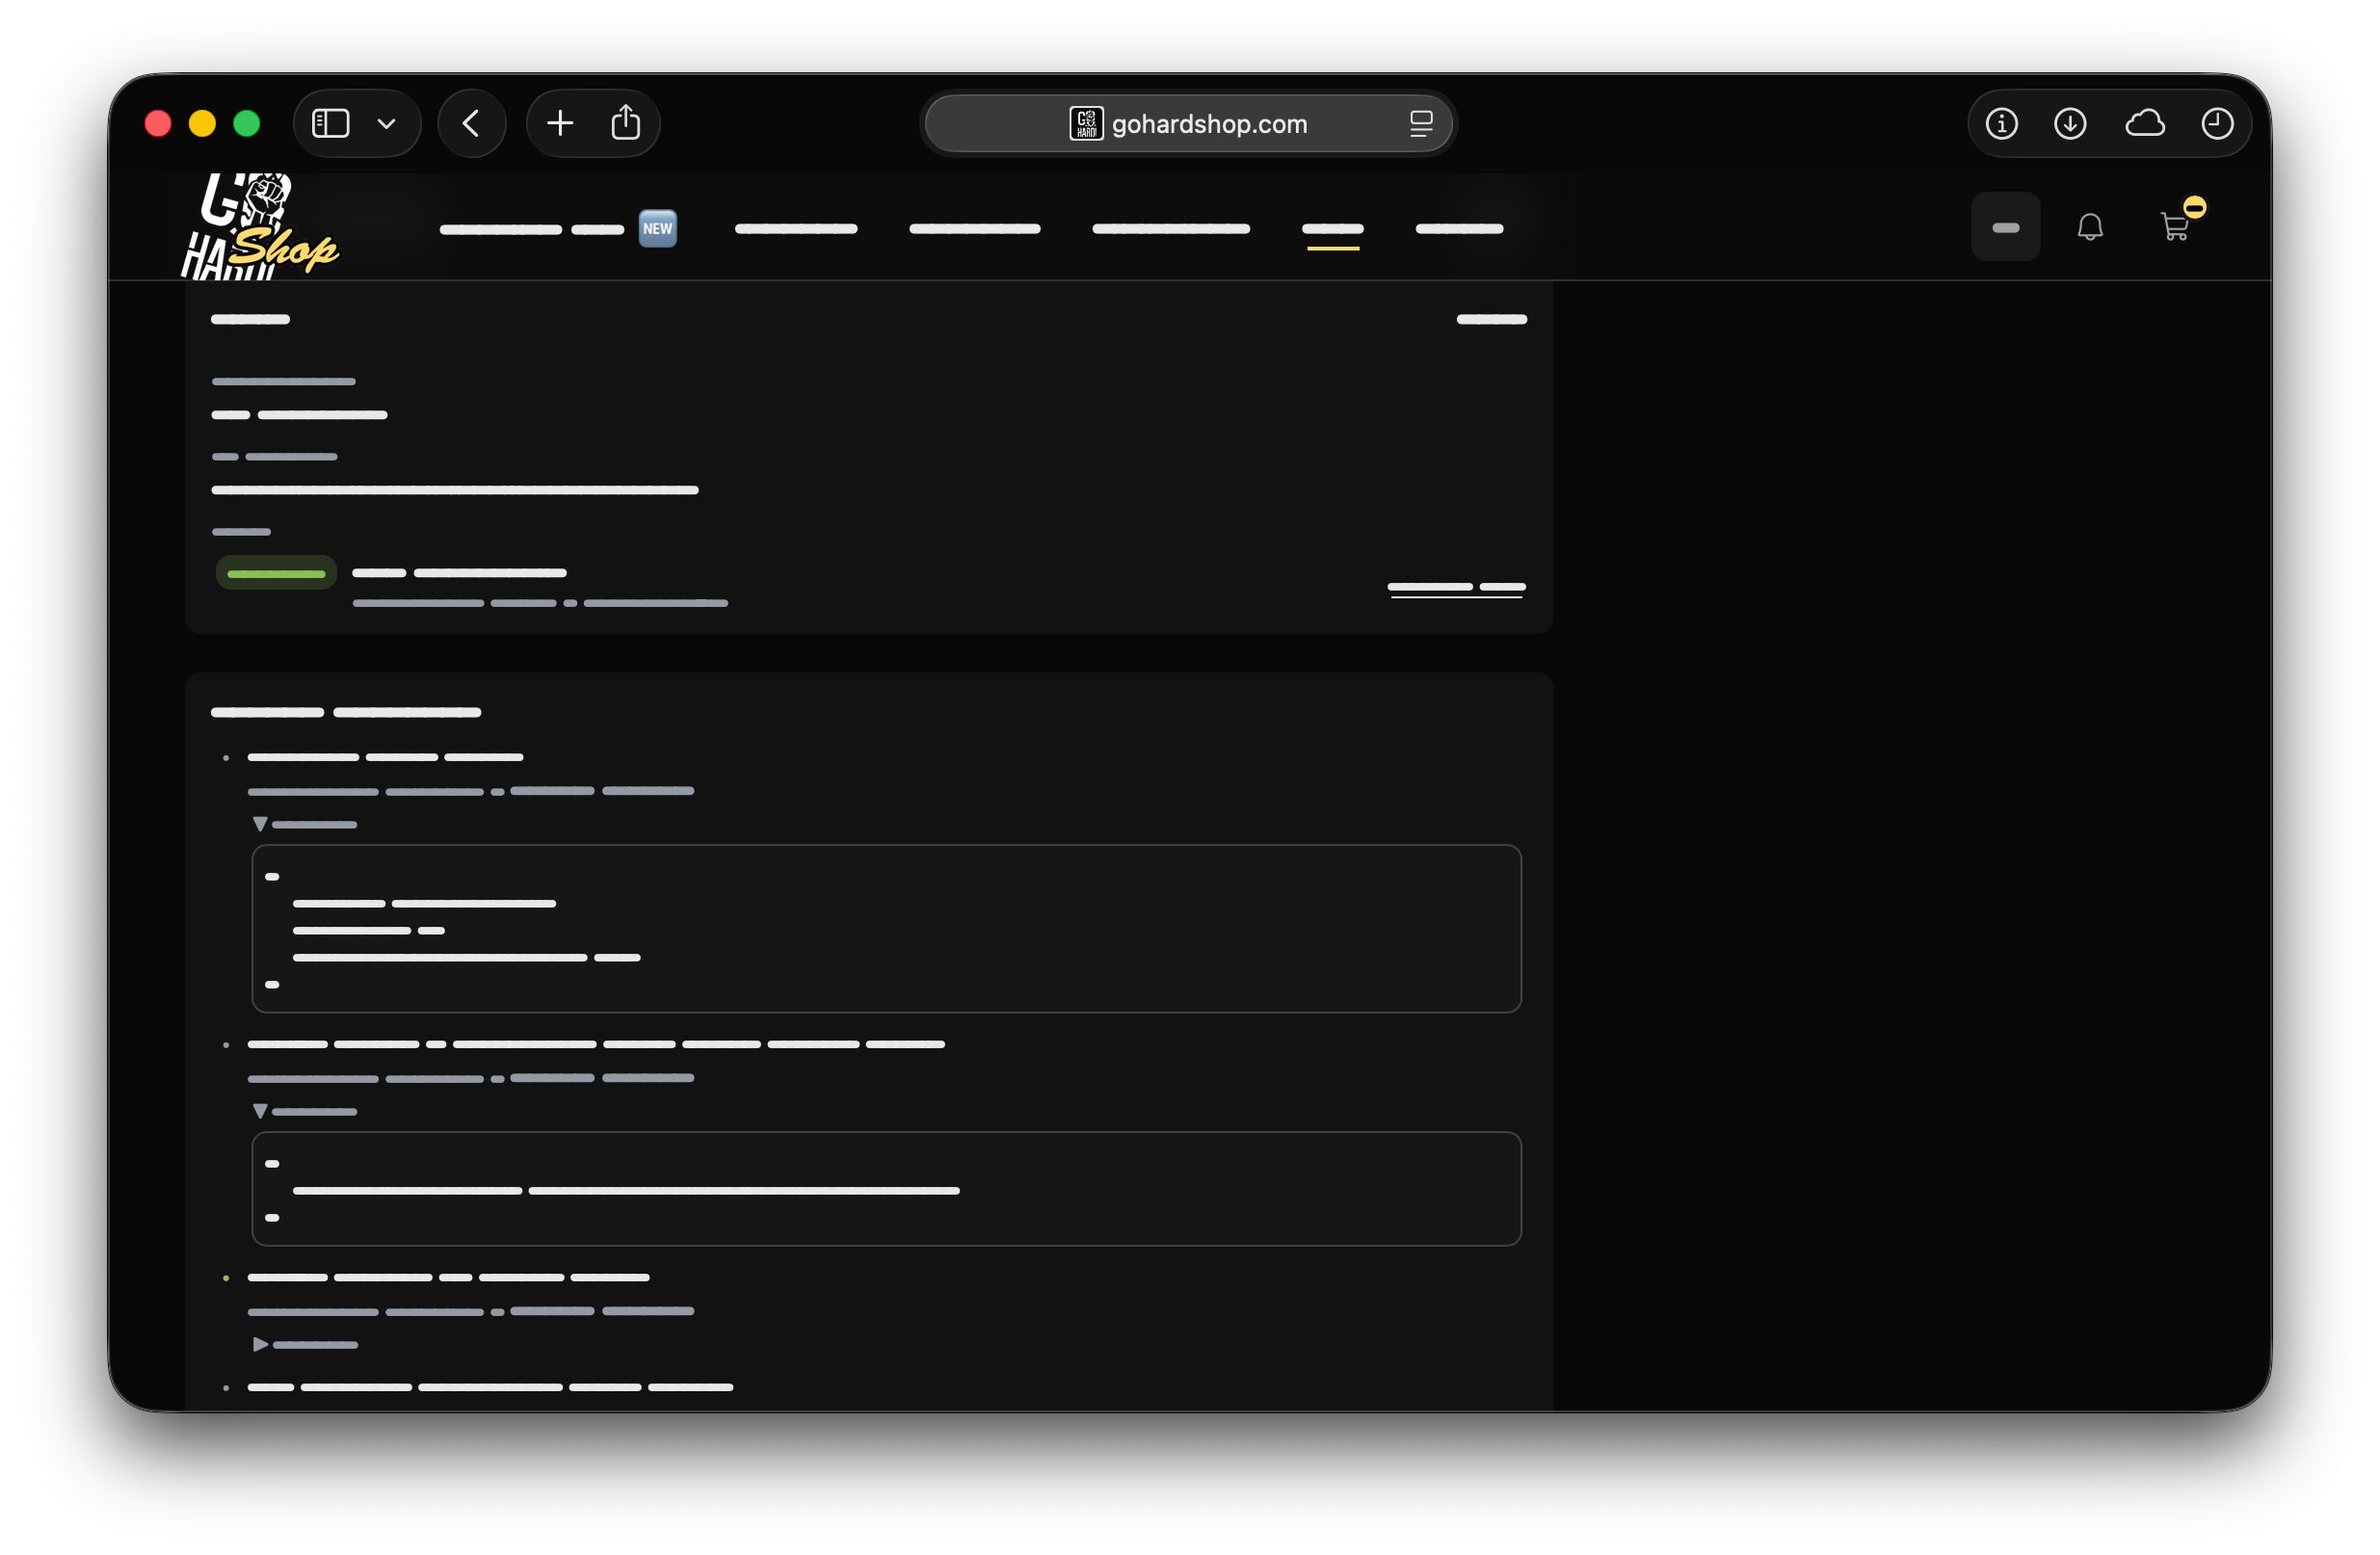Toggle the Safari sidebar button
The image size is (2380, 1555).
coord(330,124)
